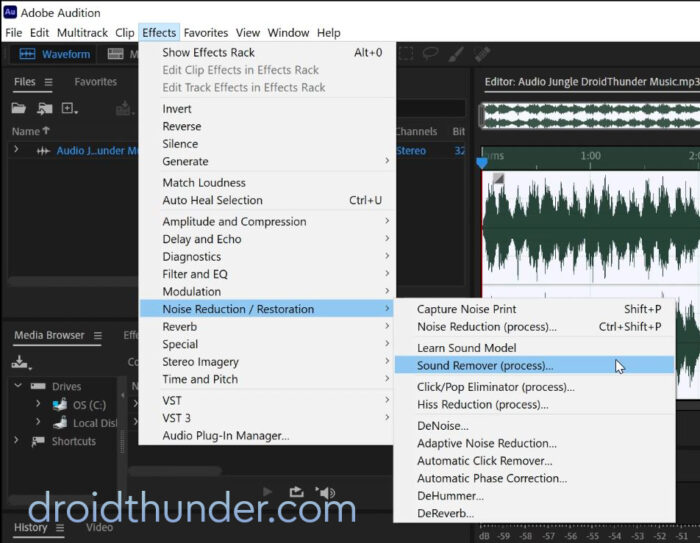Open Audio Plug-In Manager

tap(267, 436)
